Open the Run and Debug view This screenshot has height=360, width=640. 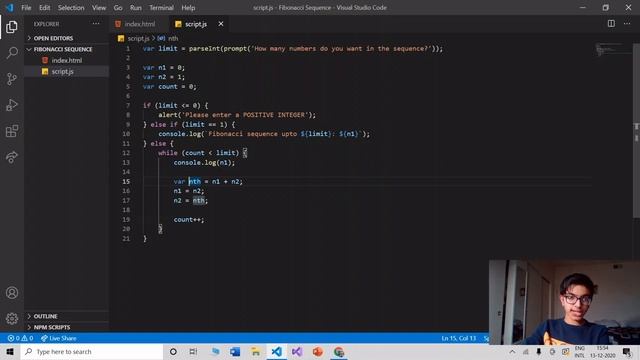tap(12, 105)
